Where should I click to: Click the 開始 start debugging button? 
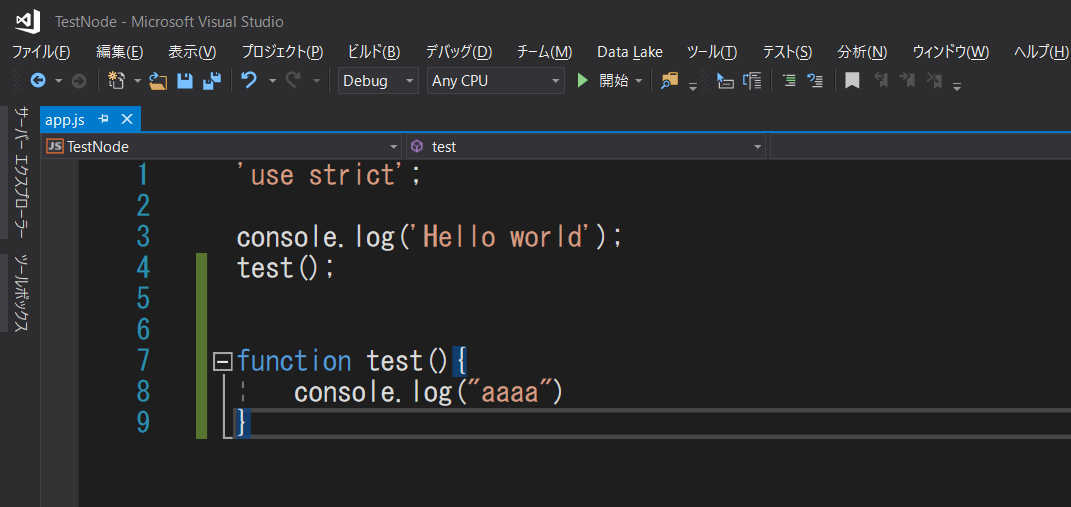click(602, 81)
